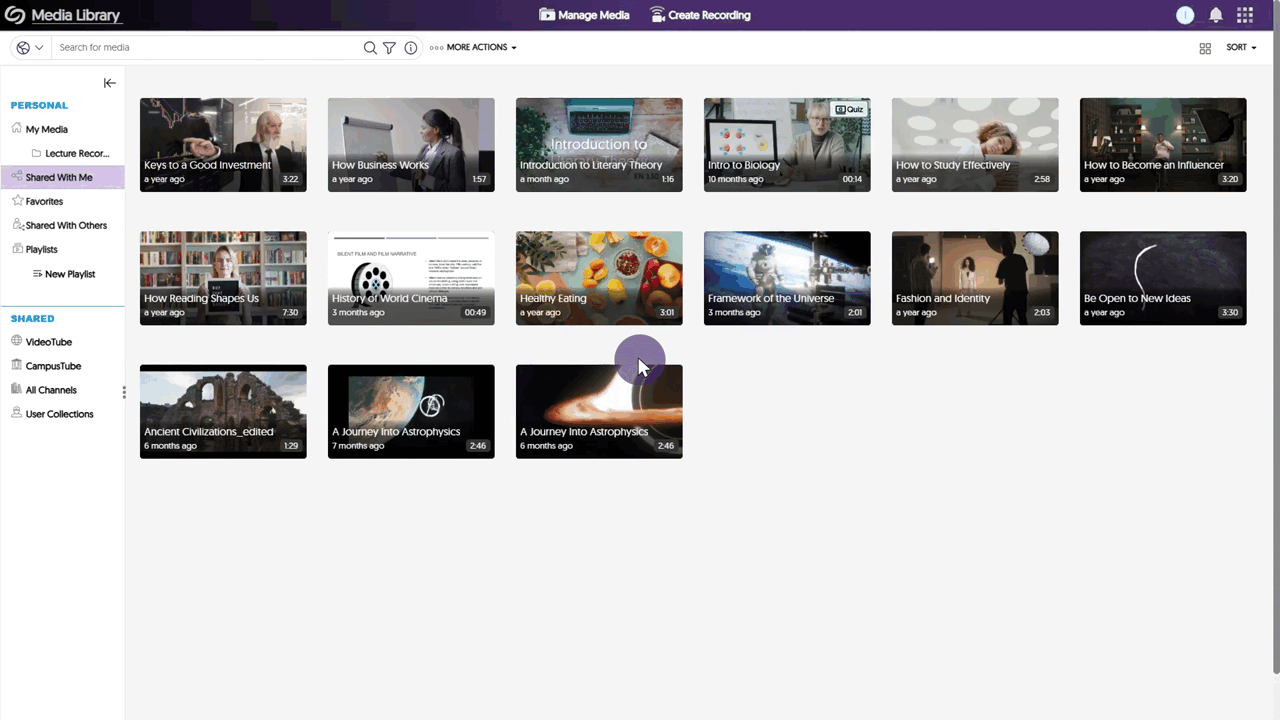Image resolution: width=1280 pixels, height=720 pixels.
Task: Create a New Playlist
Action: tap(69, 273)
